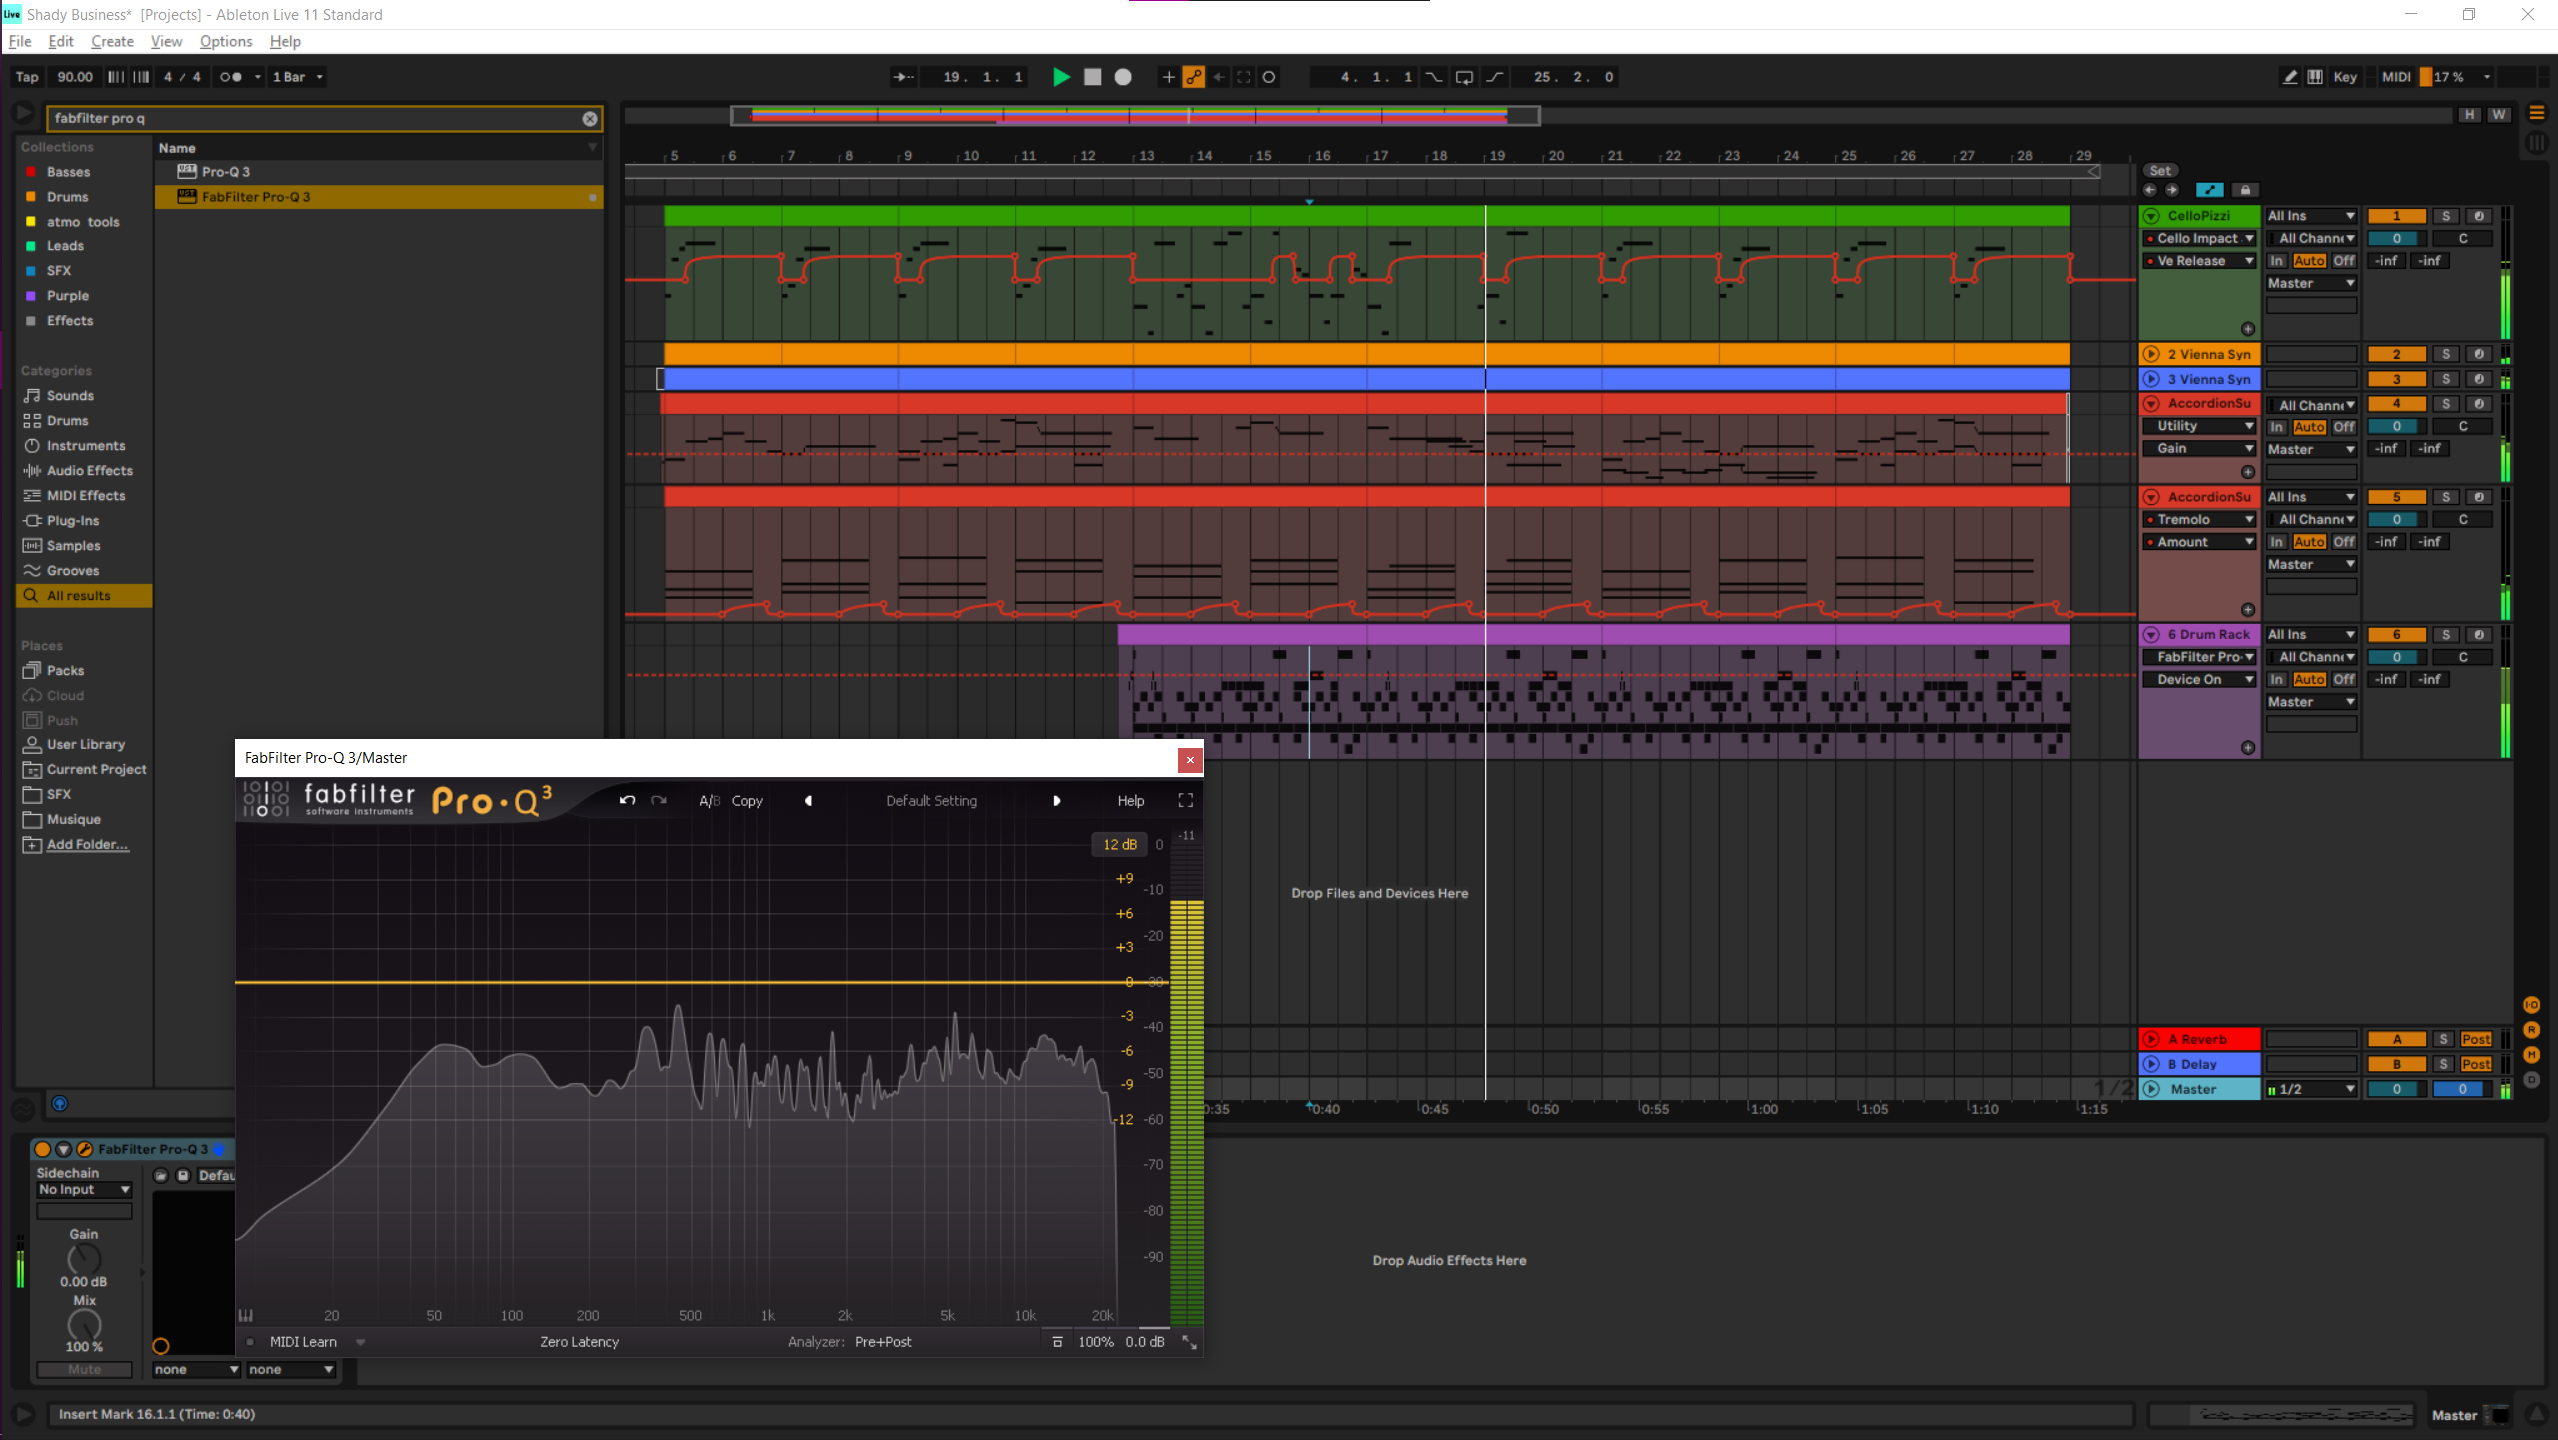
Task: Toggle Draw Mode pencil icon
Action: pos(2289,77)
